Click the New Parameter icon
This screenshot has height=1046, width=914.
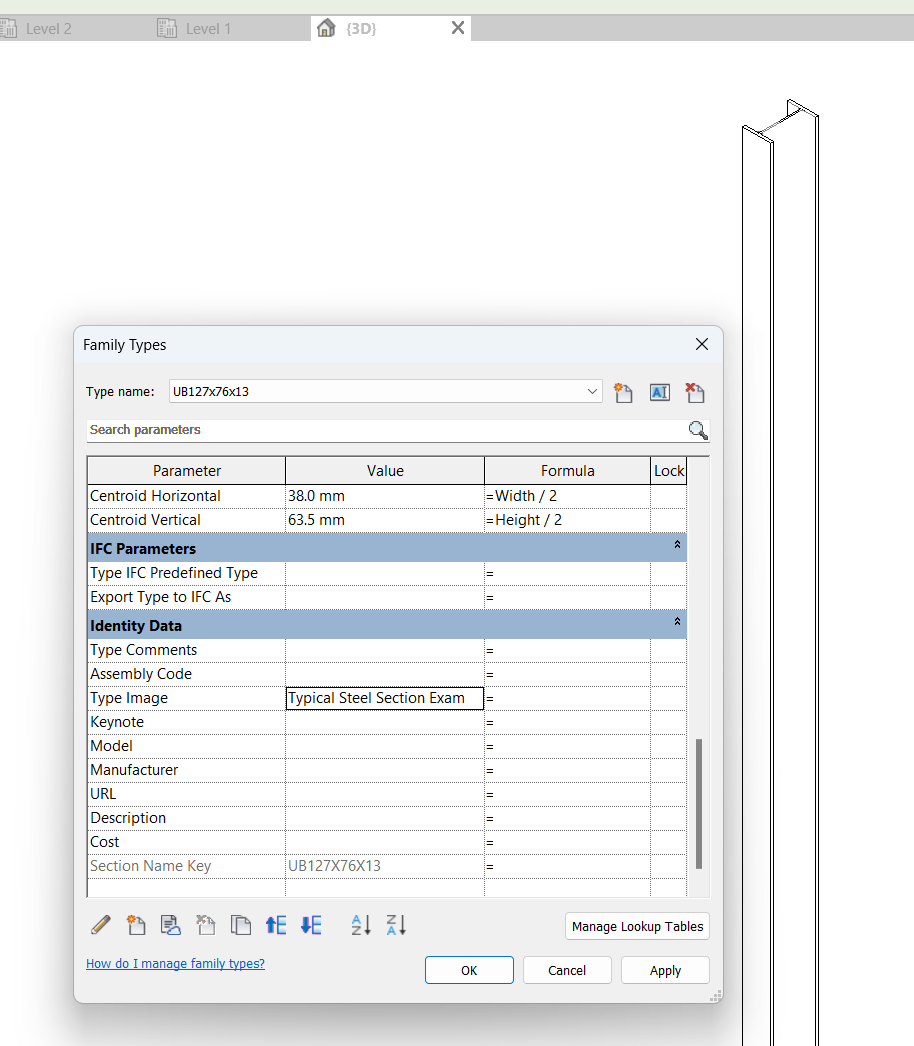(x=136, y=925)
